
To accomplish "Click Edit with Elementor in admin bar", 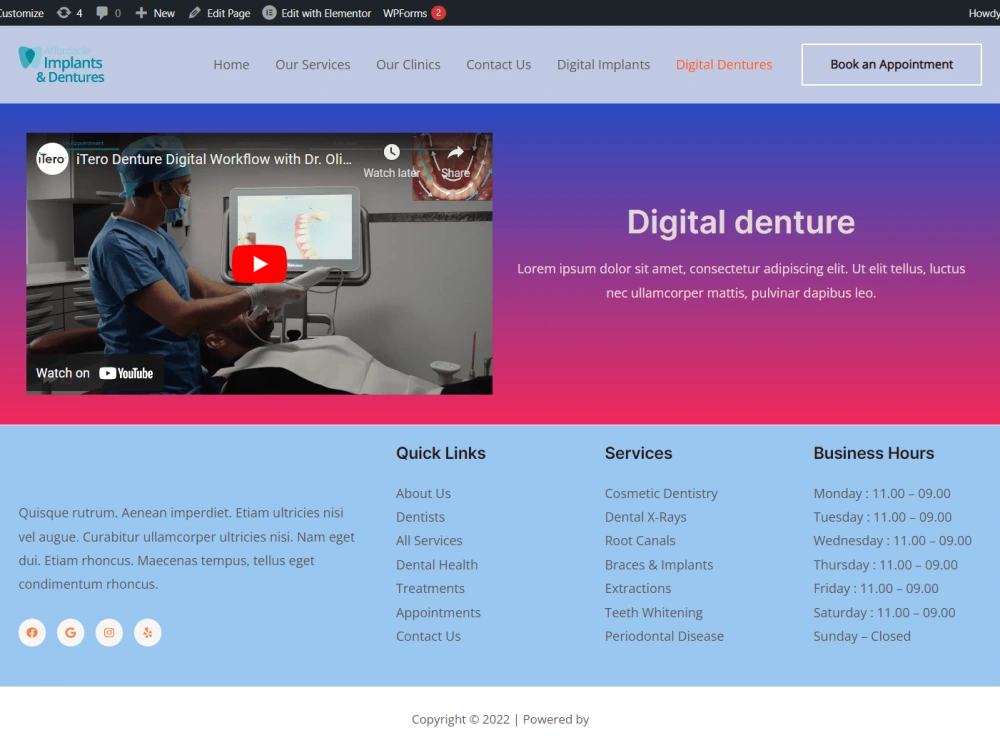I will [x=317, y=13].
